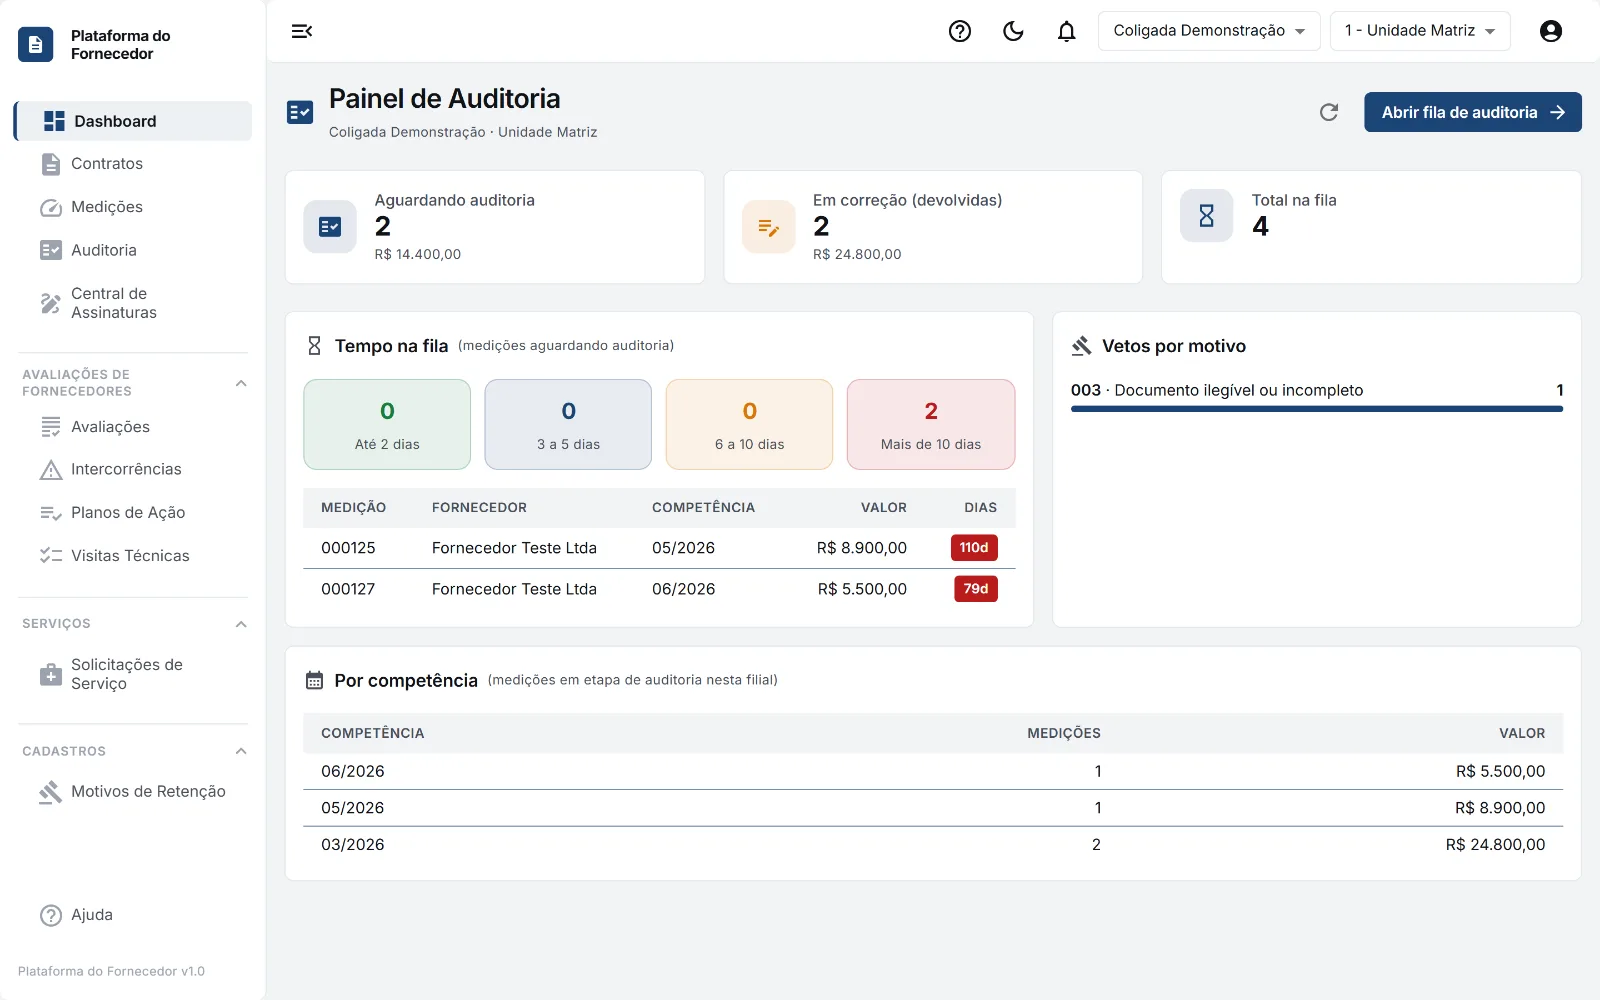
Task: Open Medições from the sidebar
Action: pos(133,207)
